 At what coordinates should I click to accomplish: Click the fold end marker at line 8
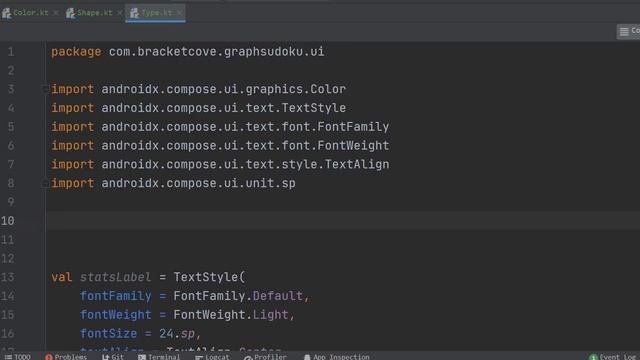click(45, 183)
